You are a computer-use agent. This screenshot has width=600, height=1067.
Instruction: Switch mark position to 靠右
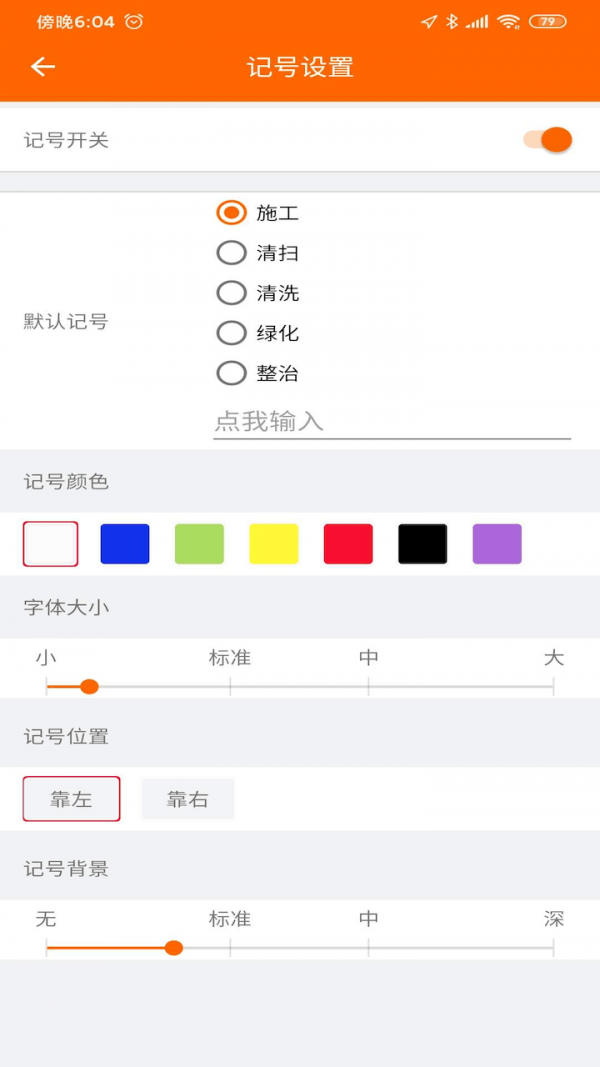click(187, 798)
